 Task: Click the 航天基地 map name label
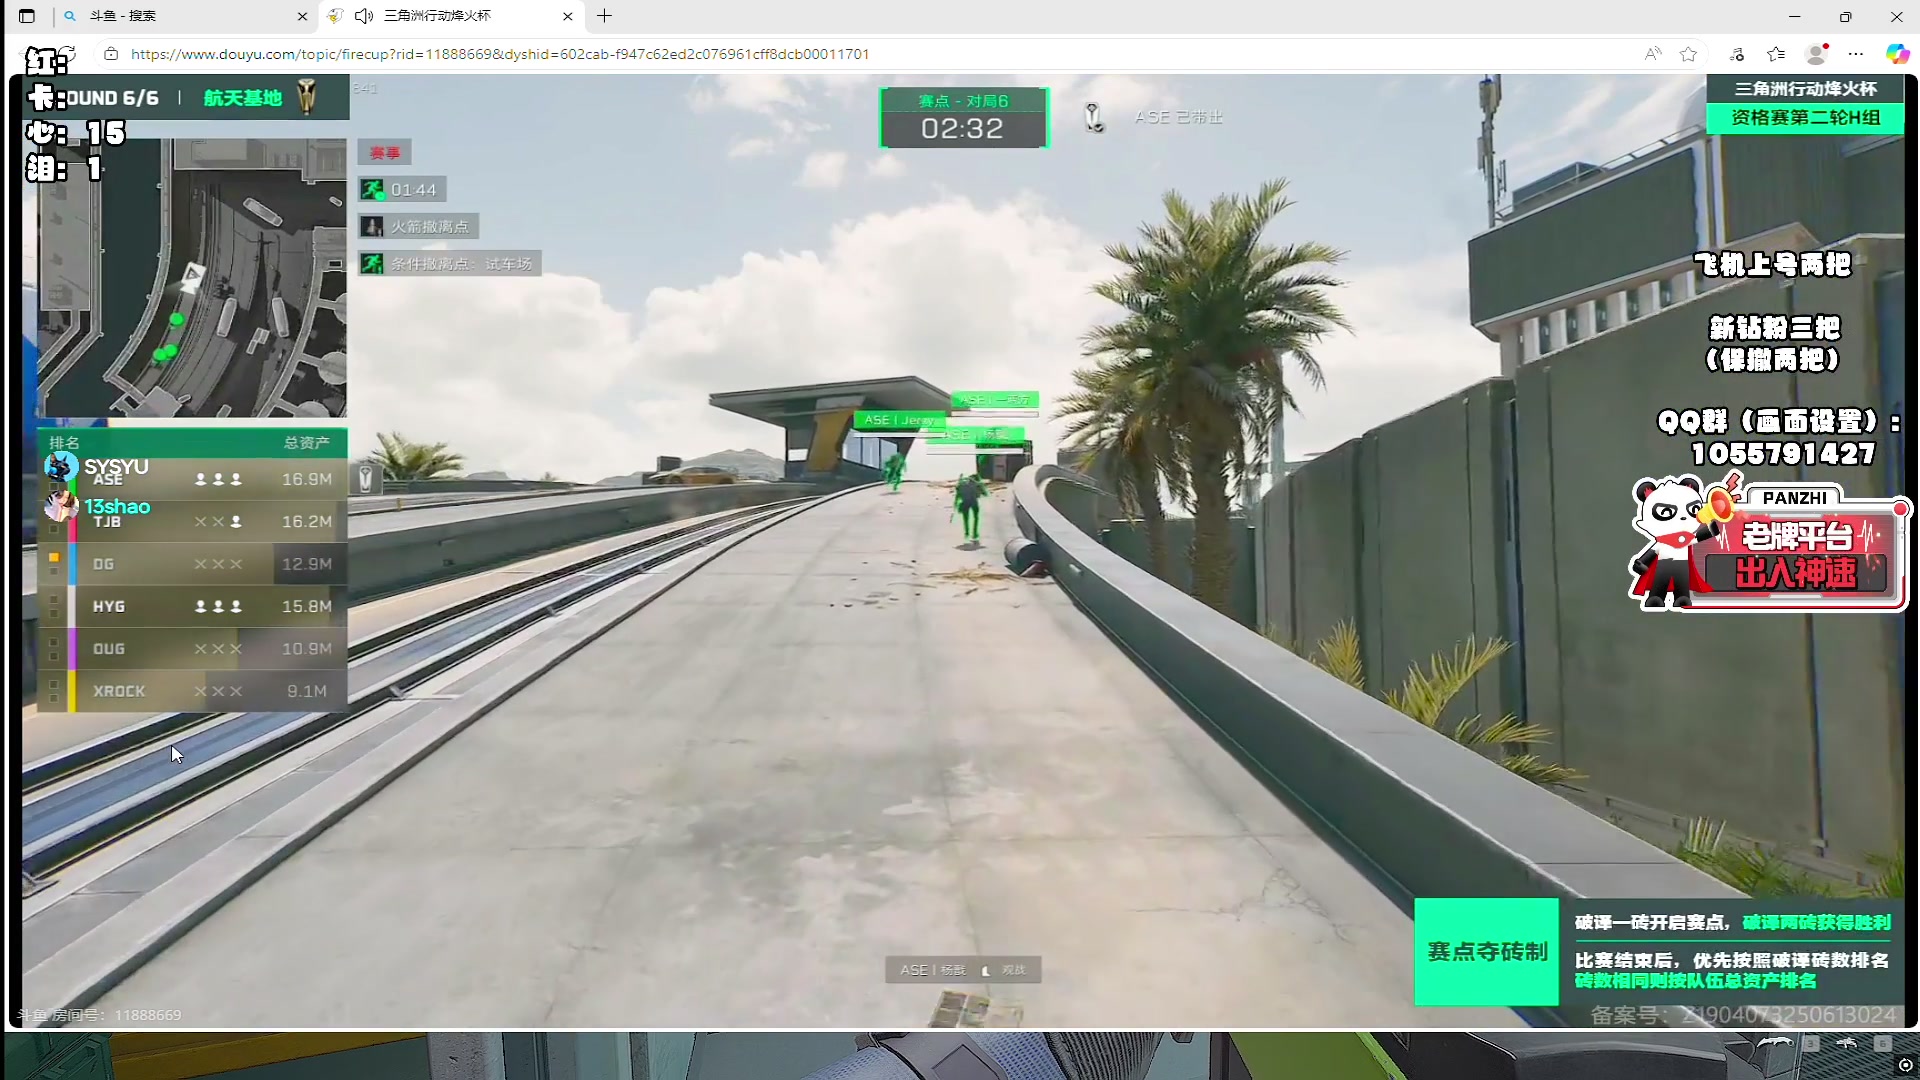click(x=242, y=98)
